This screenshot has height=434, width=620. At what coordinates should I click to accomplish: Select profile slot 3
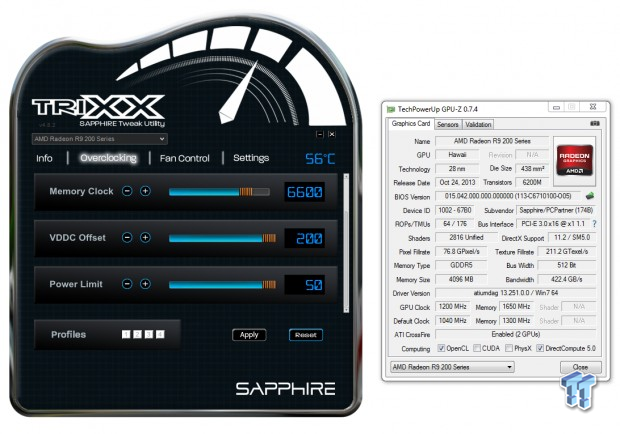[149, 335]
